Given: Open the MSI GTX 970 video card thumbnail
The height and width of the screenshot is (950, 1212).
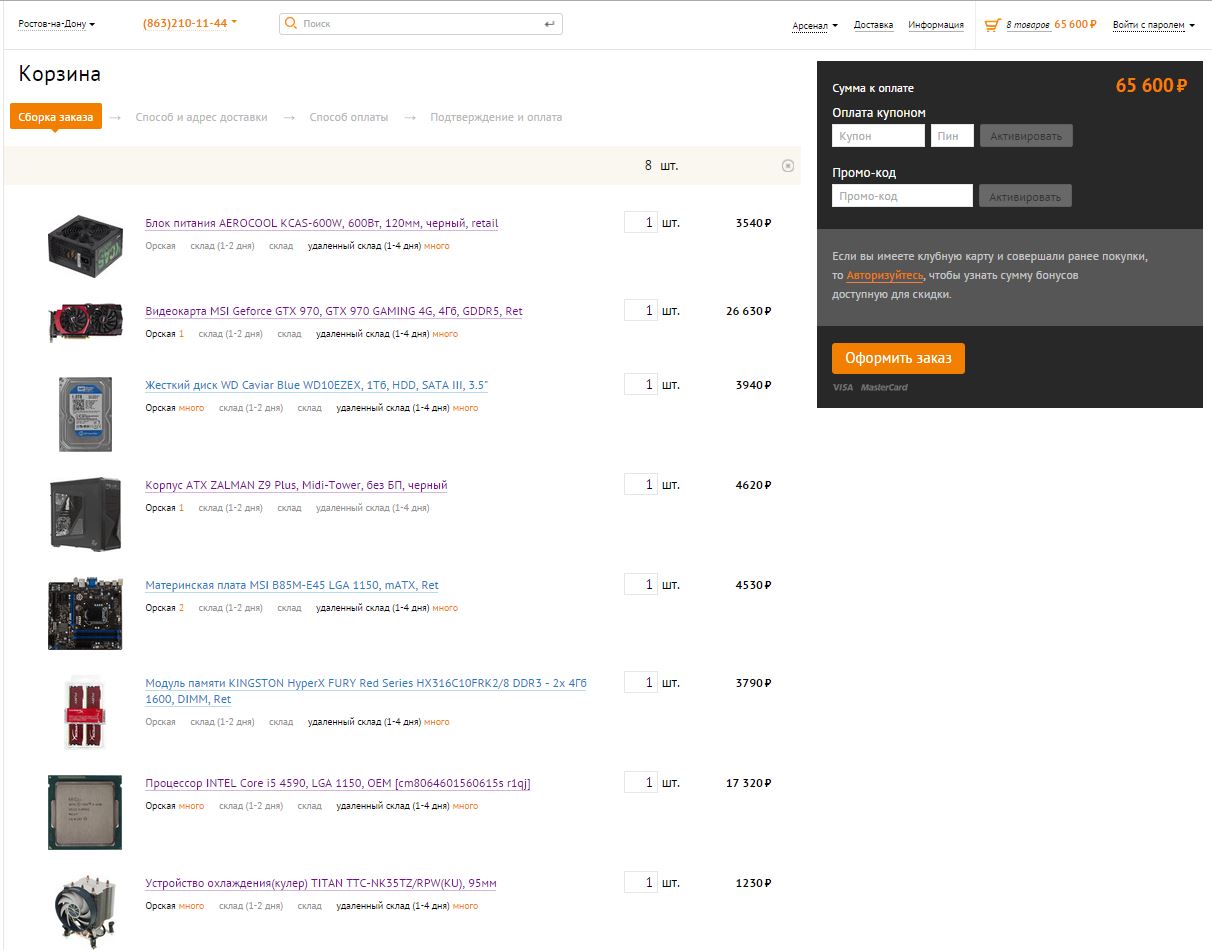Looking at the screenshot, I should pos(85,322).
